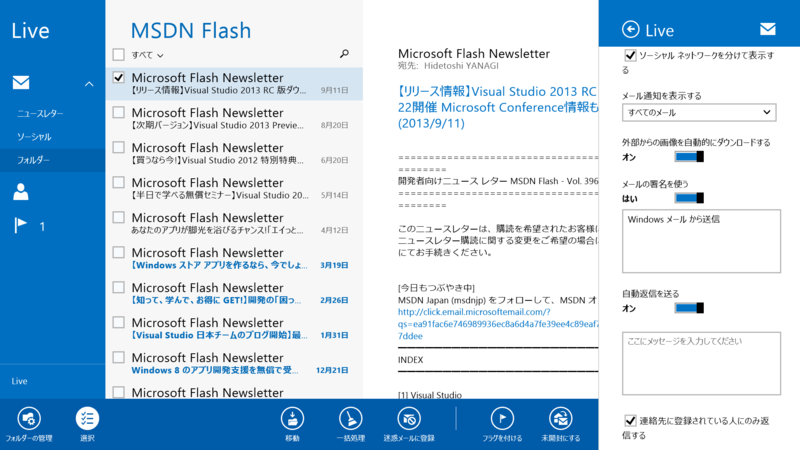
Task: Check the 1月31日 message checkbox
Action: [118, 322]
